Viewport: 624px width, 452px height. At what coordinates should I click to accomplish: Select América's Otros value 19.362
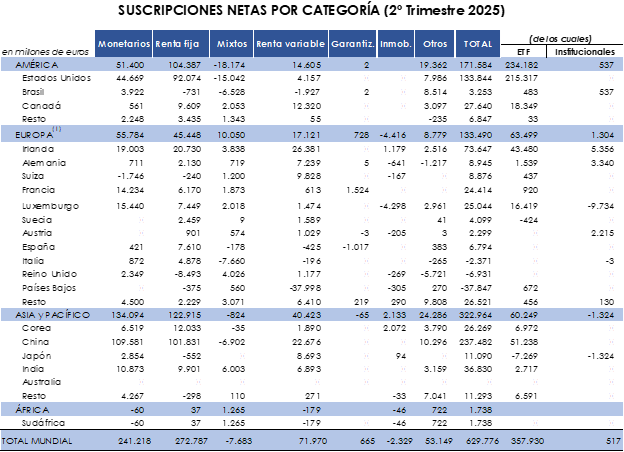(433, 65)
